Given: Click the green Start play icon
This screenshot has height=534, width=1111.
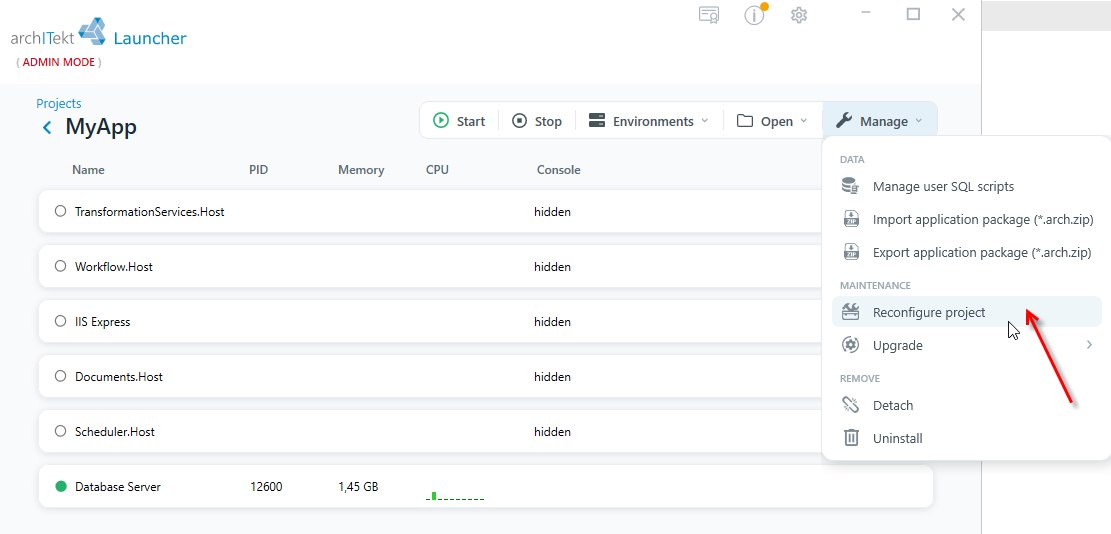Looking at the screenshot, I should click(x=441, y=121).
